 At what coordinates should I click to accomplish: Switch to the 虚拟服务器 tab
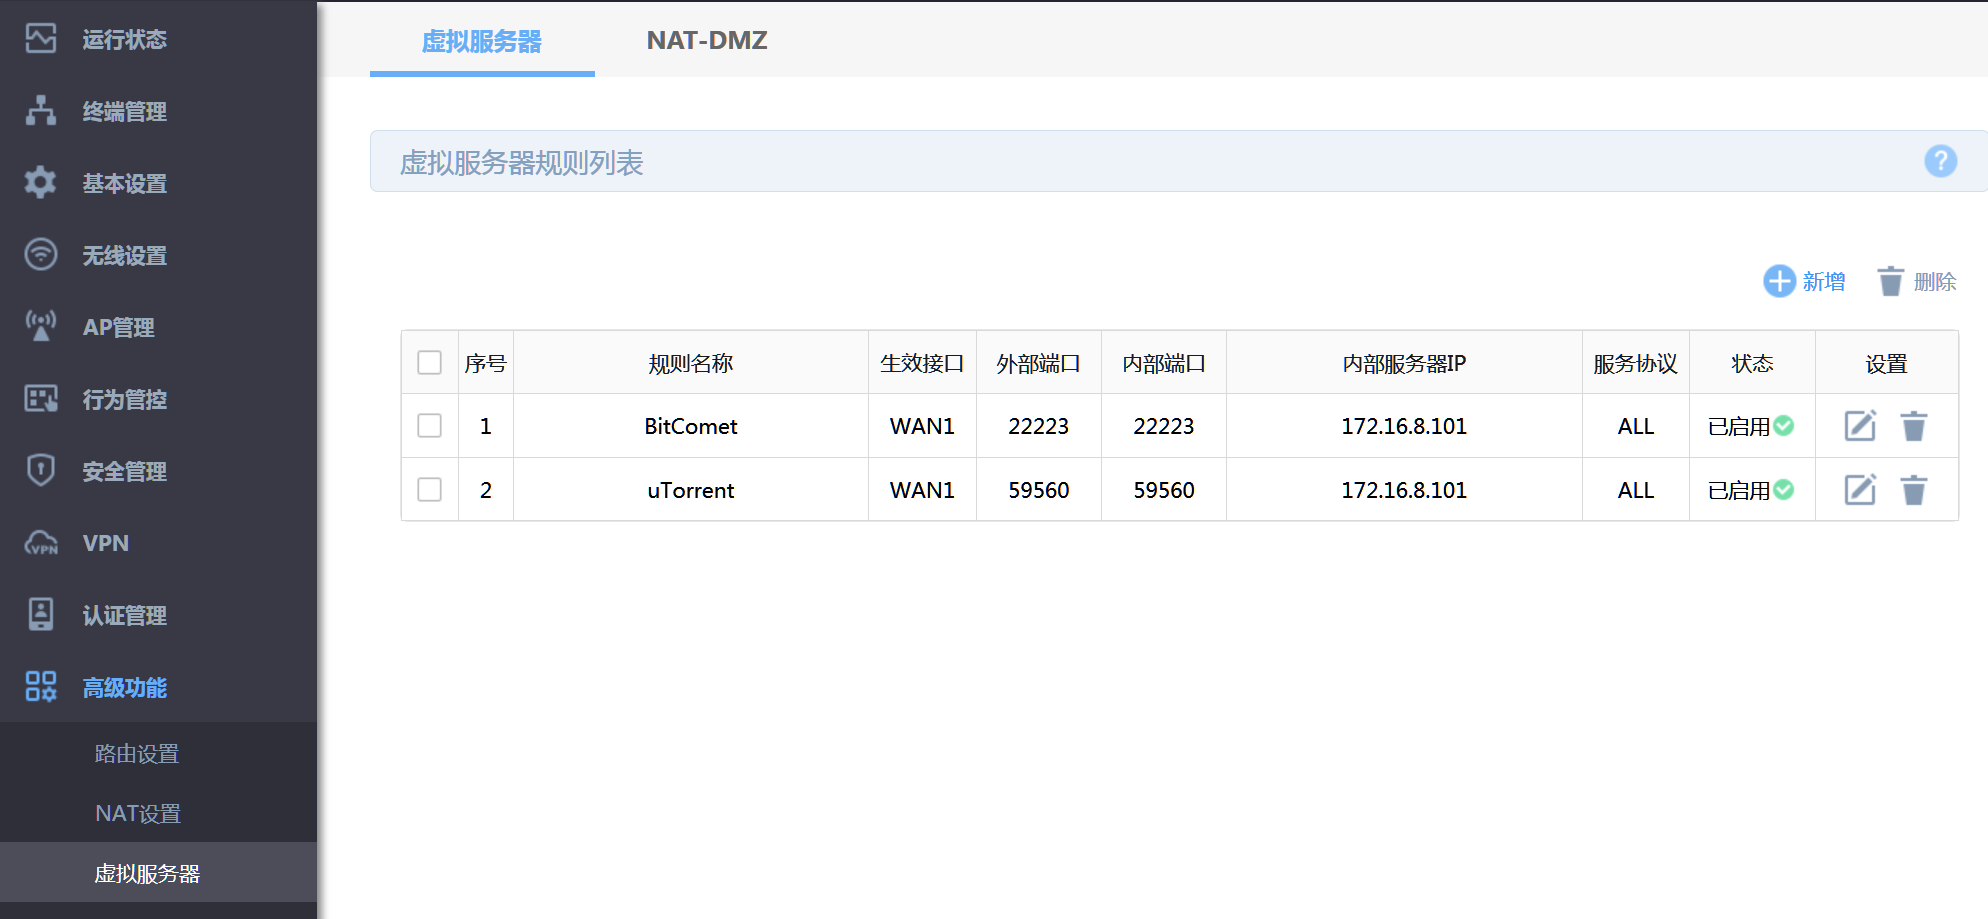482,41
